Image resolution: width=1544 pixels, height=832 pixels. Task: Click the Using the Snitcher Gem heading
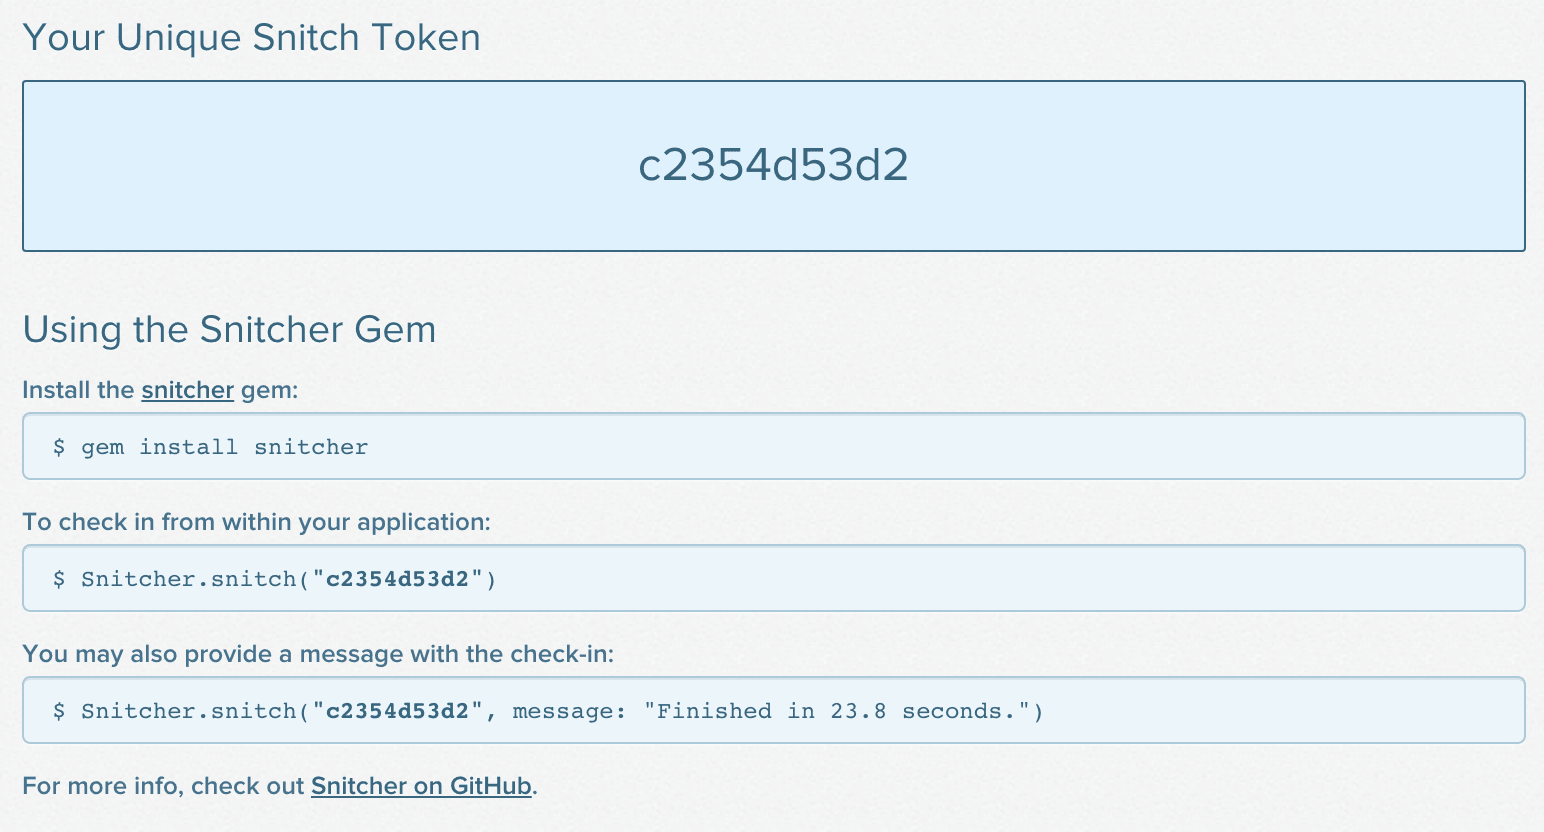pos(229,329)
